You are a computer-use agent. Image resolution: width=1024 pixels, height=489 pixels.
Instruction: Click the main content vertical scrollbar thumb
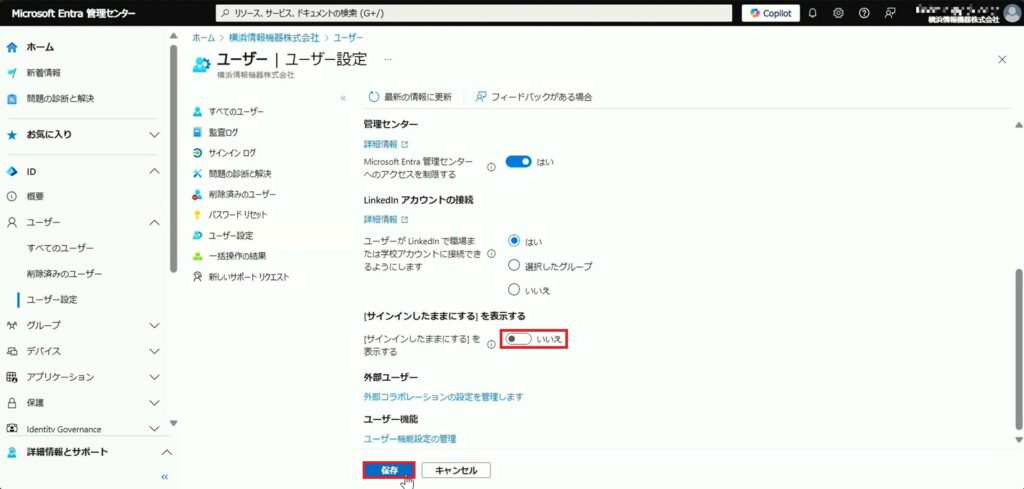tap(1018, 349)
